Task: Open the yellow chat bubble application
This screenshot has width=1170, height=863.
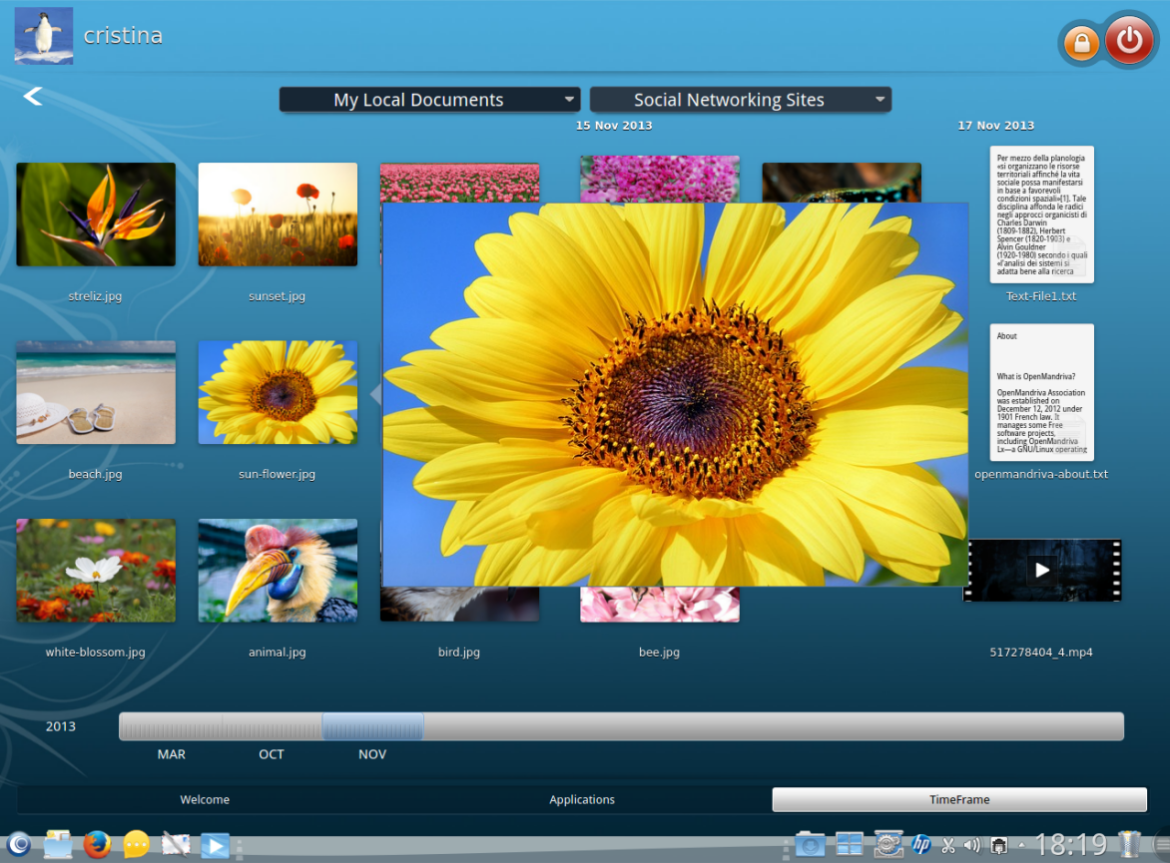Action: click(x=136, y=845)
